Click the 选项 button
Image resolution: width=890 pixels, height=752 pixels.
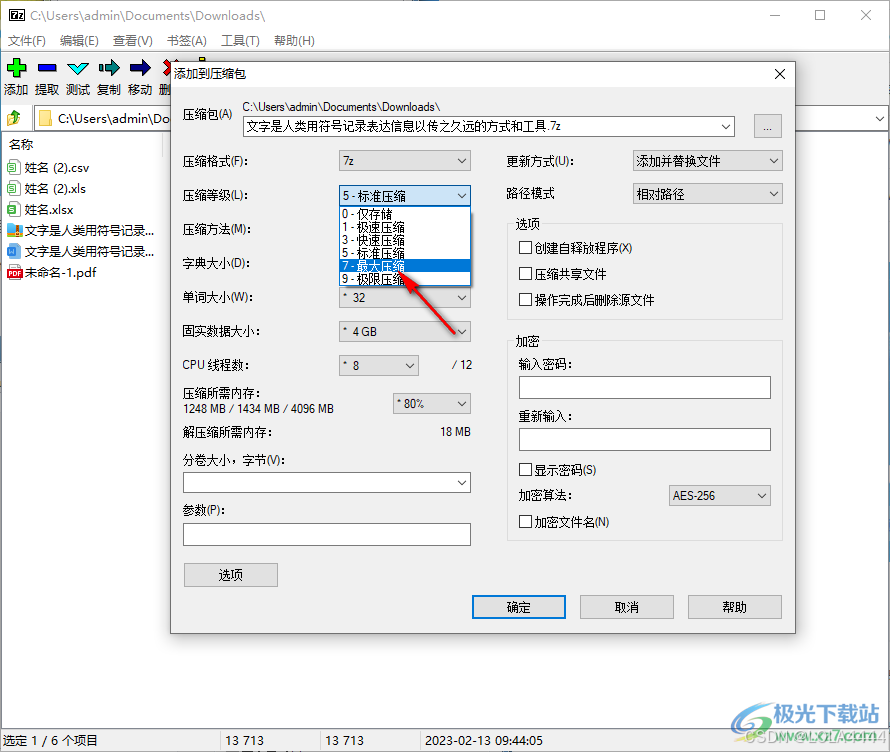[230, 575]
